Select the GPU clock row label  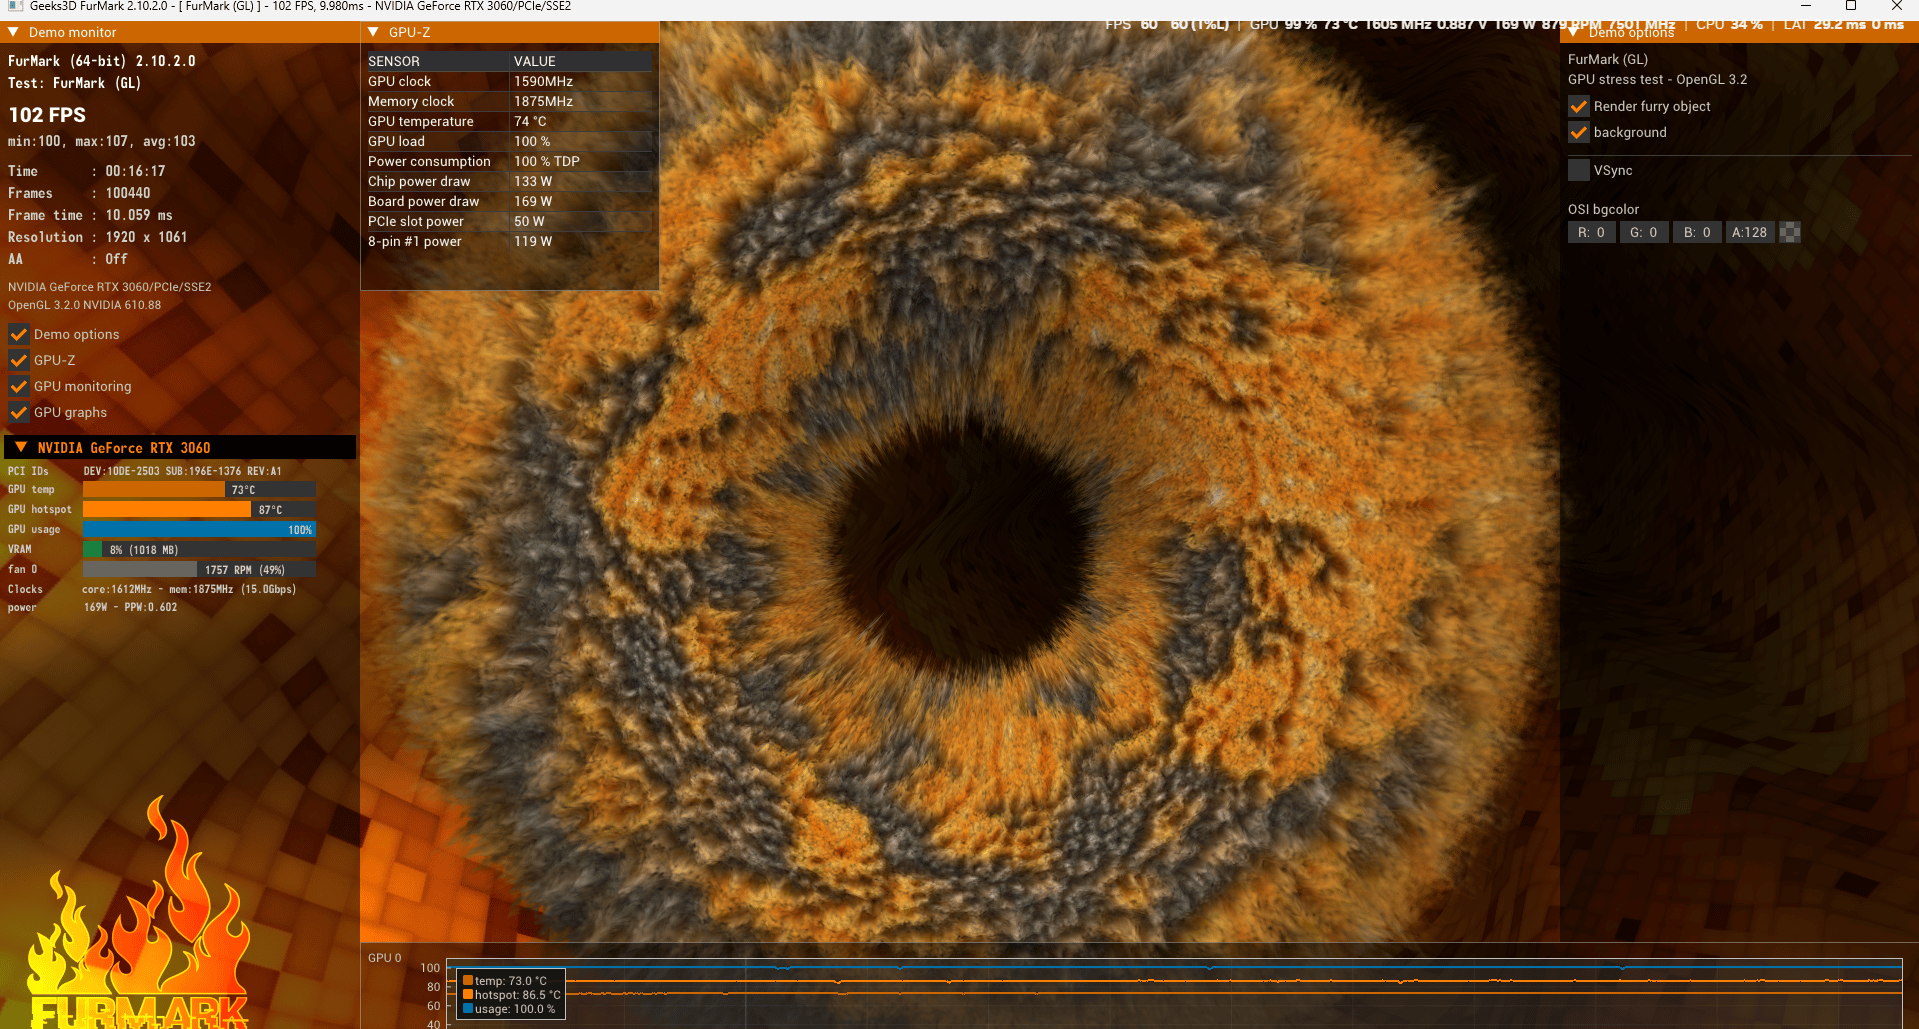click(400, 81)
